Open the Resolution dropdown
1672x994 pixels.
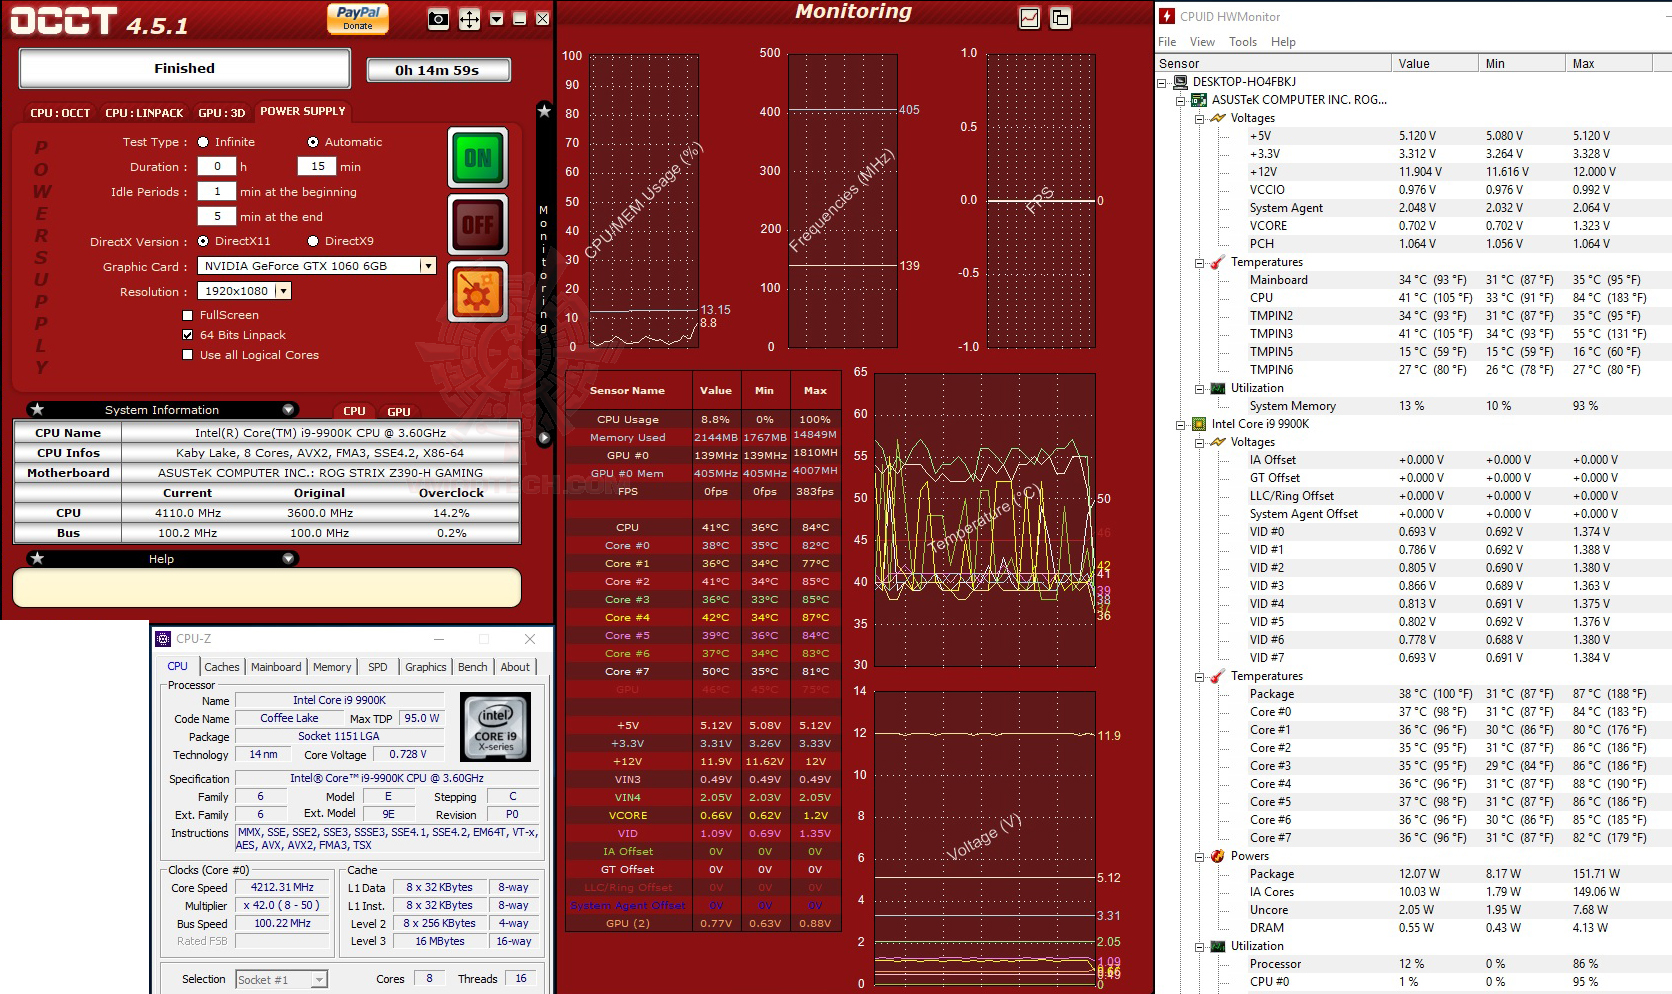click(x=283, y=291)
